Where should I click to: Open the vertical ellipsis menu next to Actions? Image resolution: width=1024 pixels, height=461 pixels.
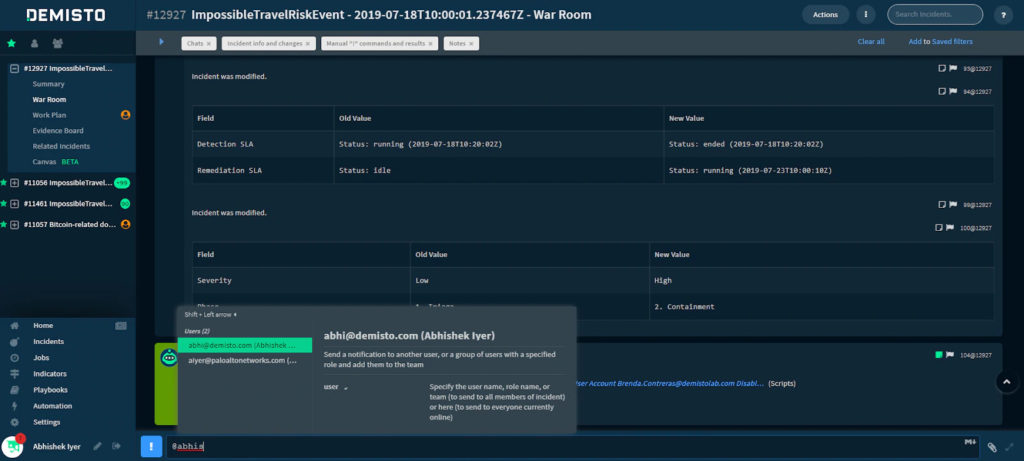[x=866, y=14]
